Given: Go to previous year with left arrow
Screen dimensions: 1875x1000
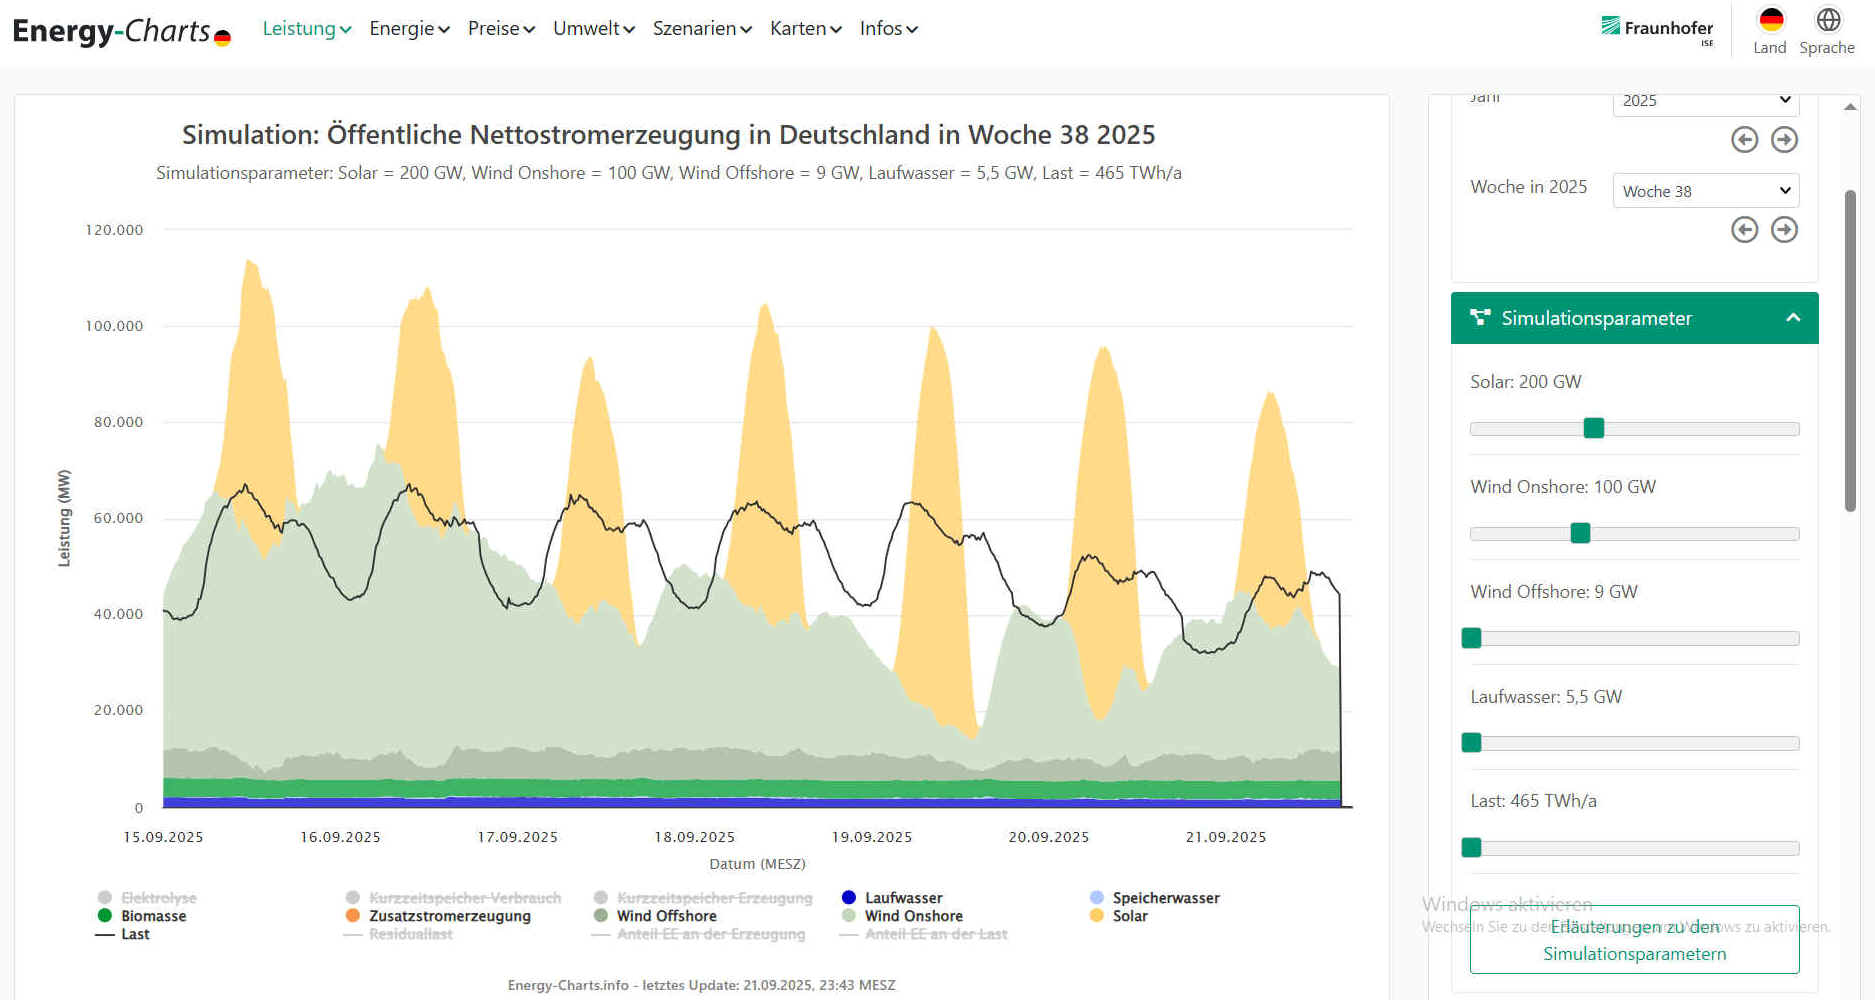Looking at the screenshot, I should click(1744, 140).
